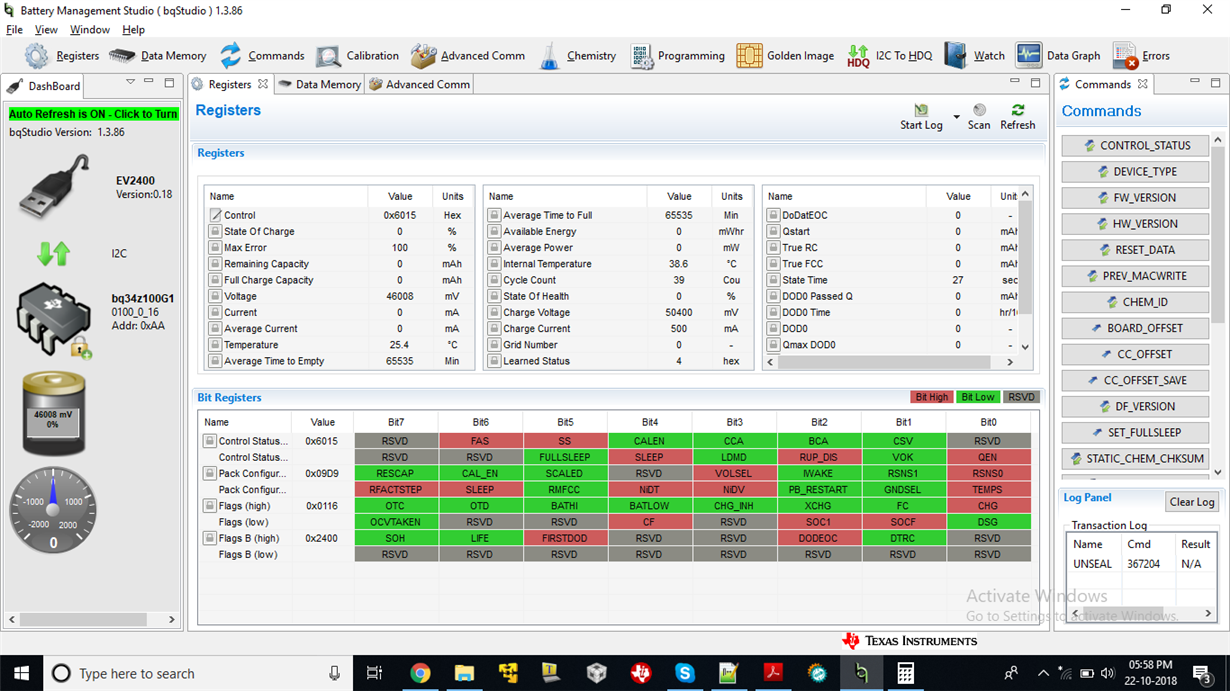Close the Registers tab
The image size is (1230, 691).
point(263,85)
